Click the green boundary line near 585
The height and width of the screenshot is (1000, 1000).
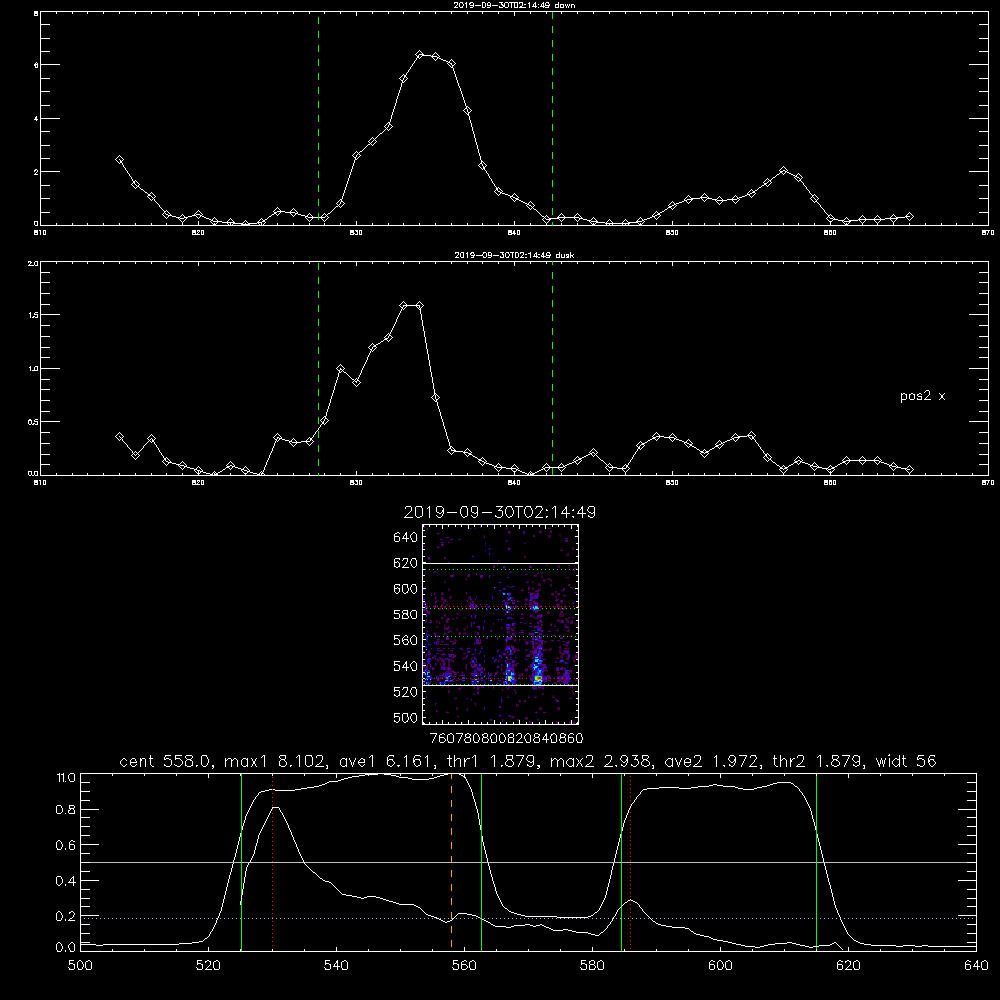pyautogui.click(x=621, y=861)
